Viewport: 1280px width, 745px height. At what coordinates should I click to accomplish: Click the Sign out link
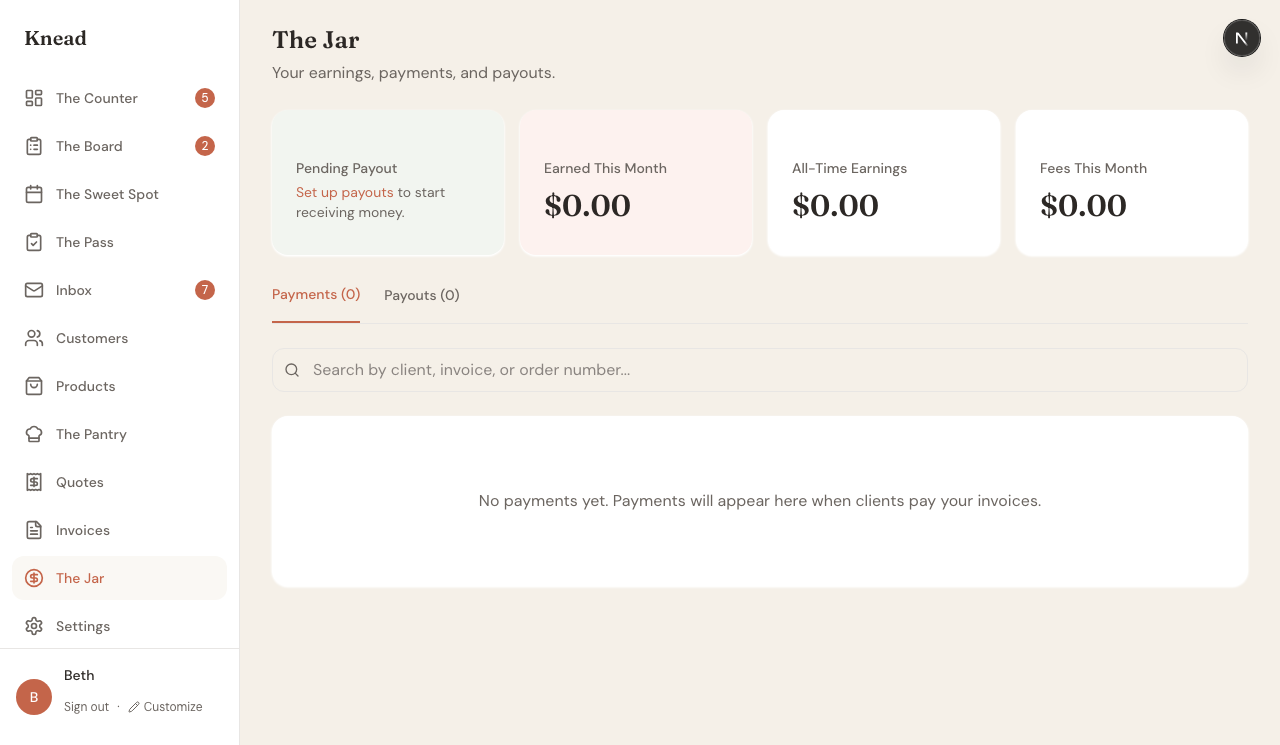86,706
